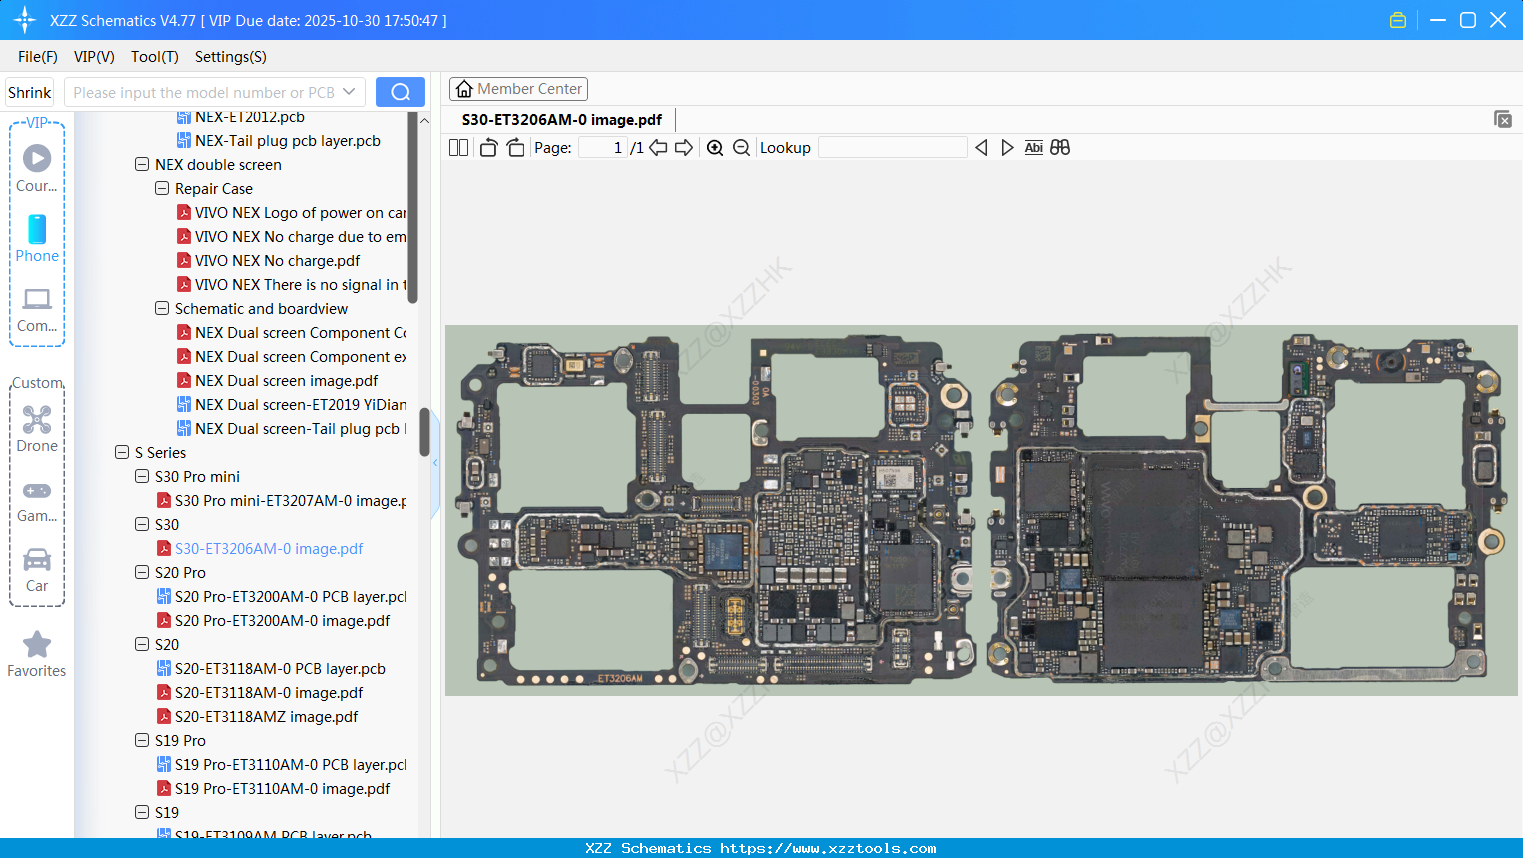Select the Computer sidebar category
1523x858 pixels.
pyautogui.click(x=37, y=309)
